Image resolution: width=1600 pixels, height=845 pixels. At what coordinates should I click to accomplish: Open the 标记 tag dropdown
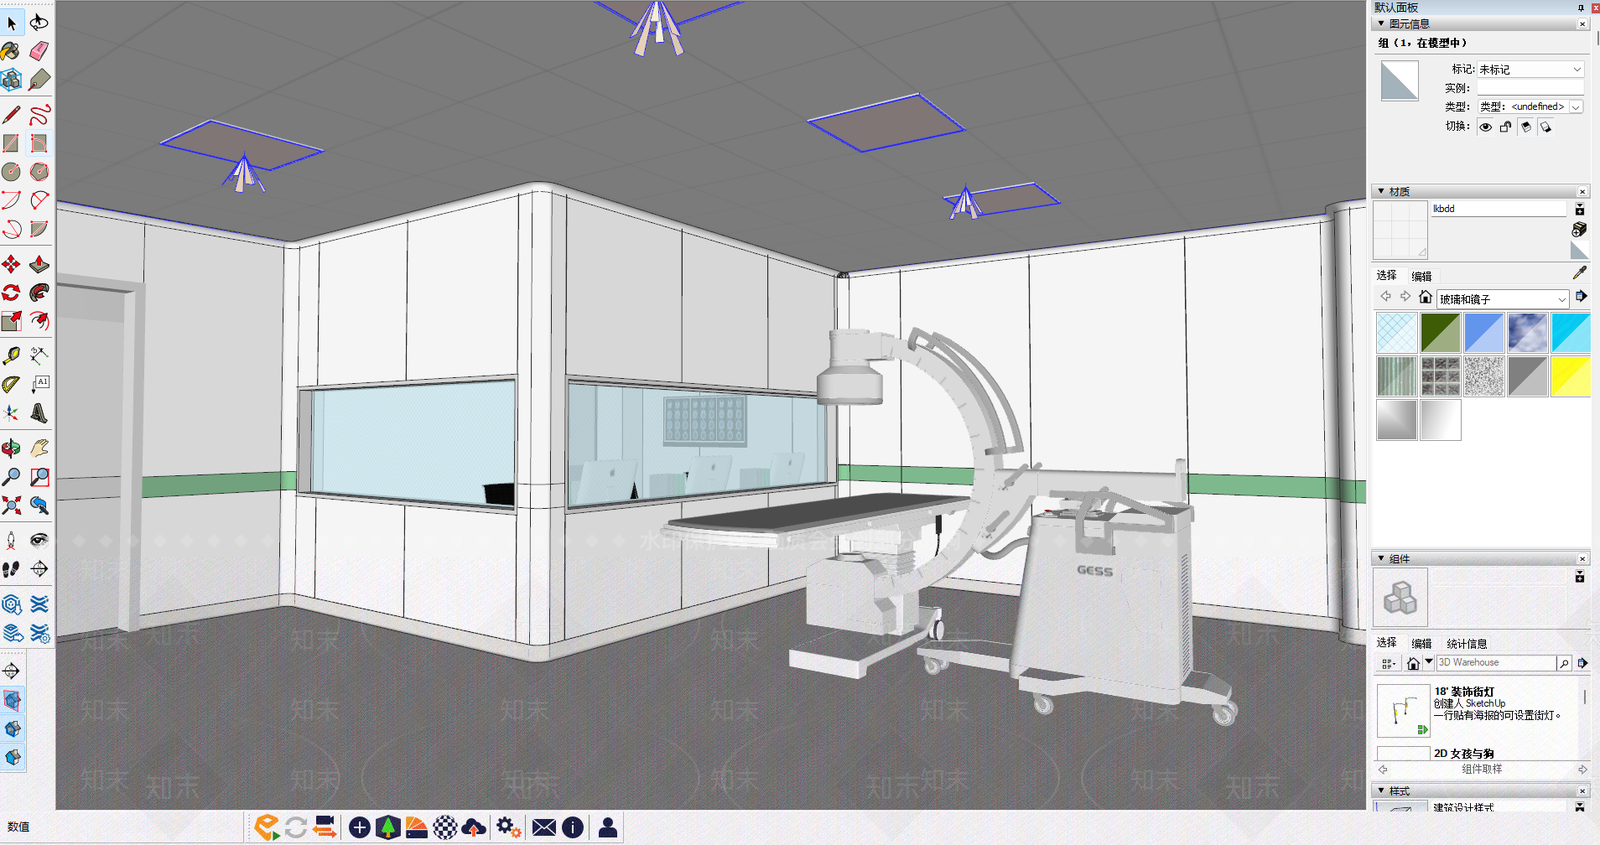click(1530, 69)
